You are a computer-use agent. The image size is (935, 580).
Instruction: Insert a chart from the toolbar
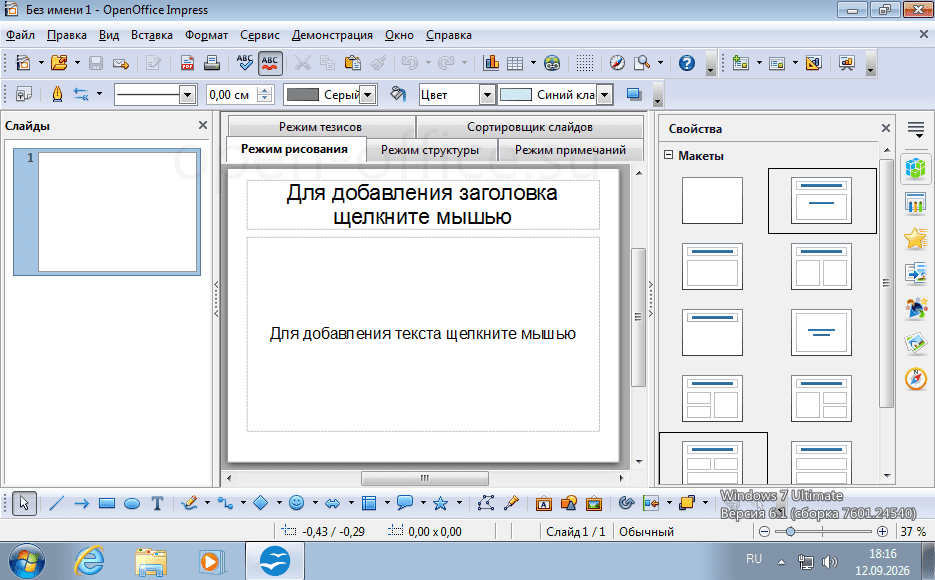click(x=491, y=63)
